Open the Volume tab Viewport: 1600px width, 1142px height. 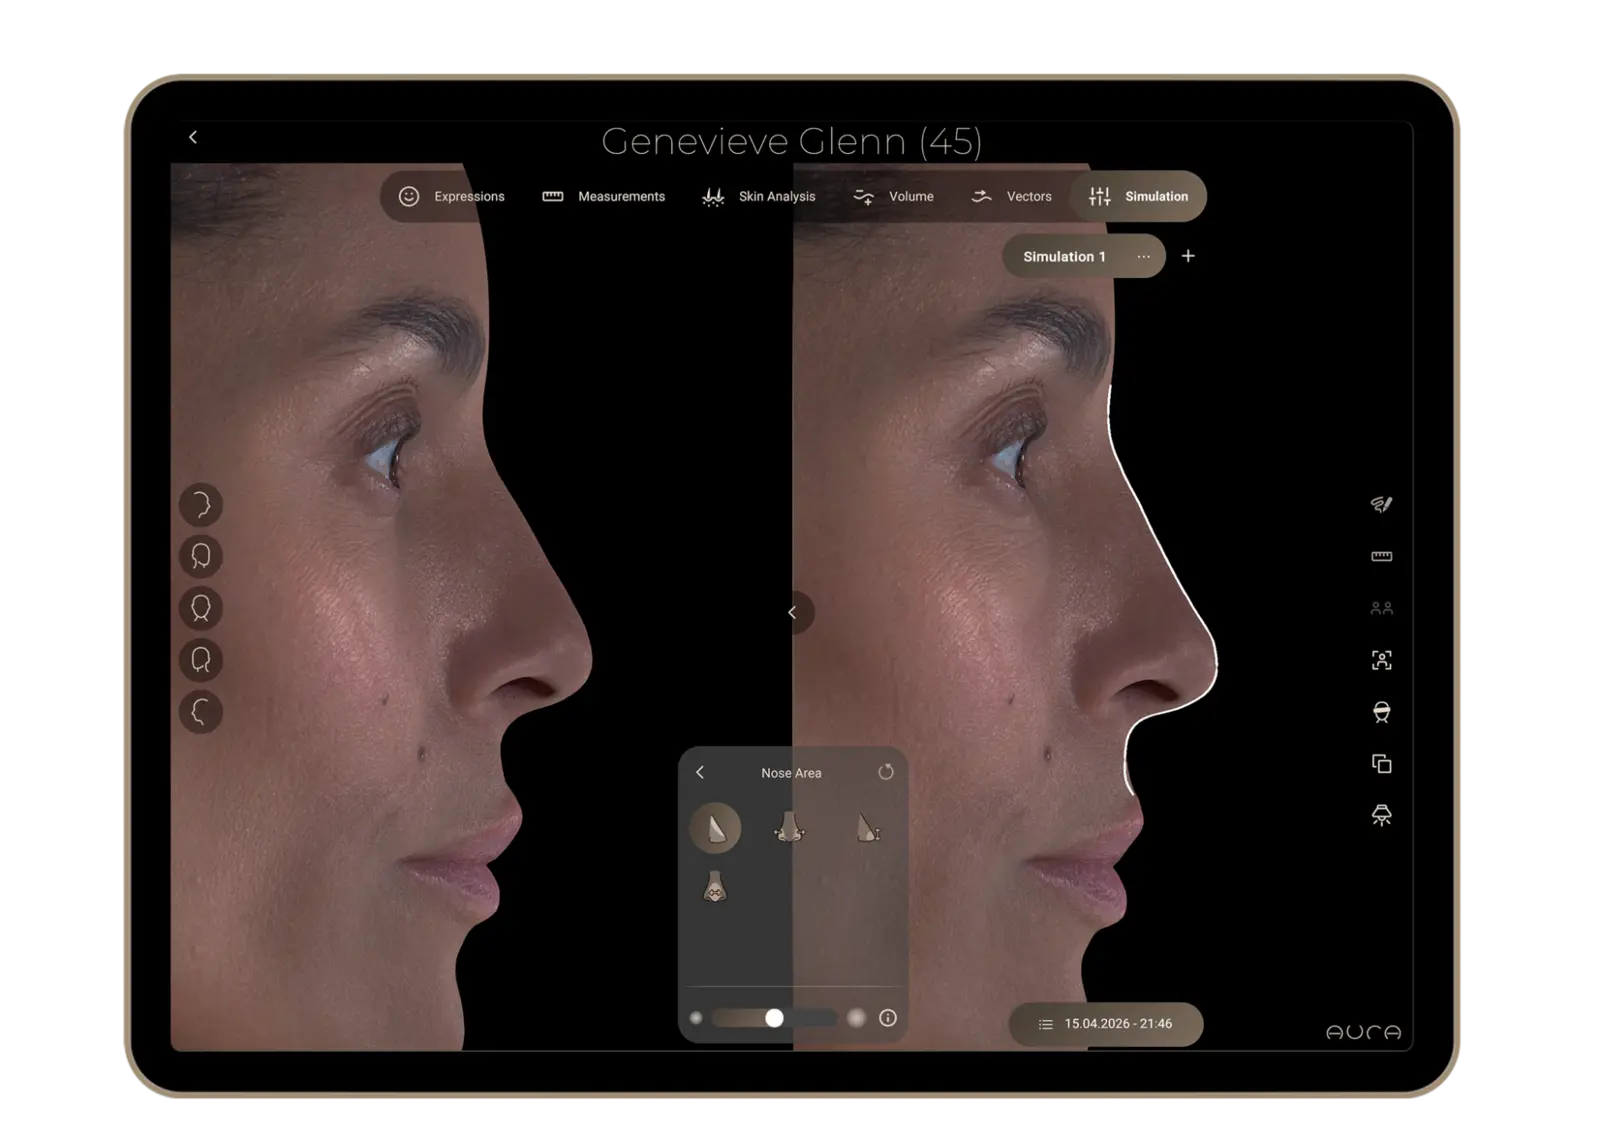pos(894,197)
